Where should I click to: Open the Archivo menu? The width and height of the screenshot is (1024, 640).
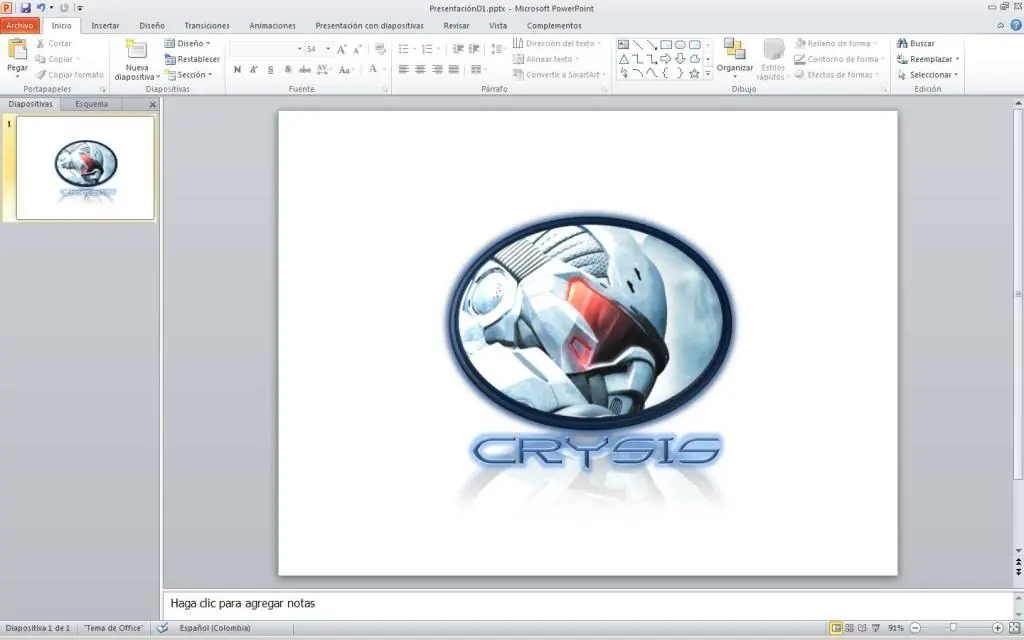click(20, 25)
